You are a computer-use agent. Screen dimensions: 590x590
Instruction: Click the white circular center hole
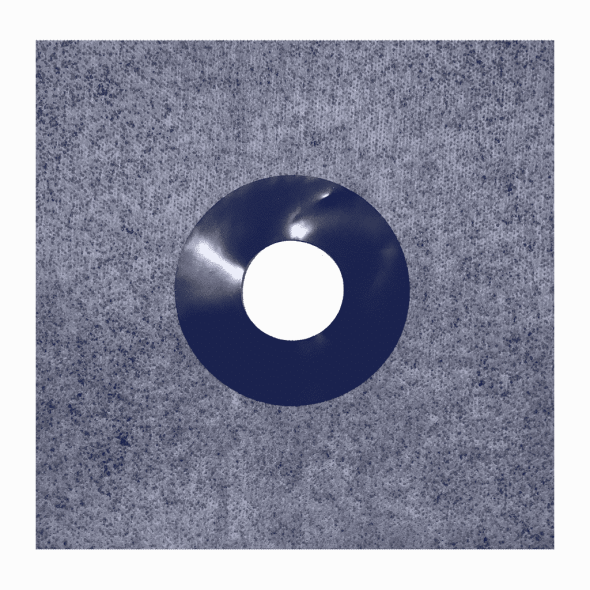click(x=293, y=290)
